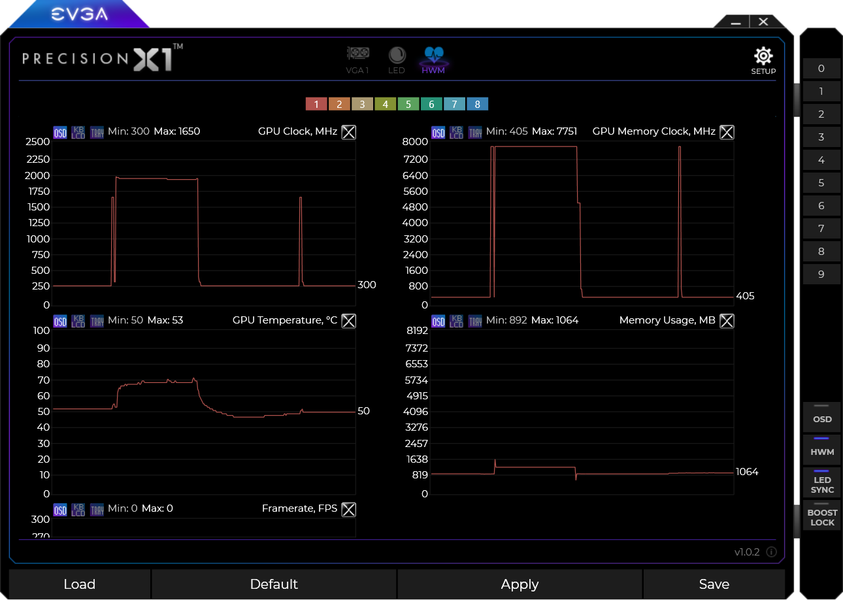Image resolution: width=843 pixels, height=600 pixels.
Task: Open the SETUP gear icon
Action: pos(763,60)
